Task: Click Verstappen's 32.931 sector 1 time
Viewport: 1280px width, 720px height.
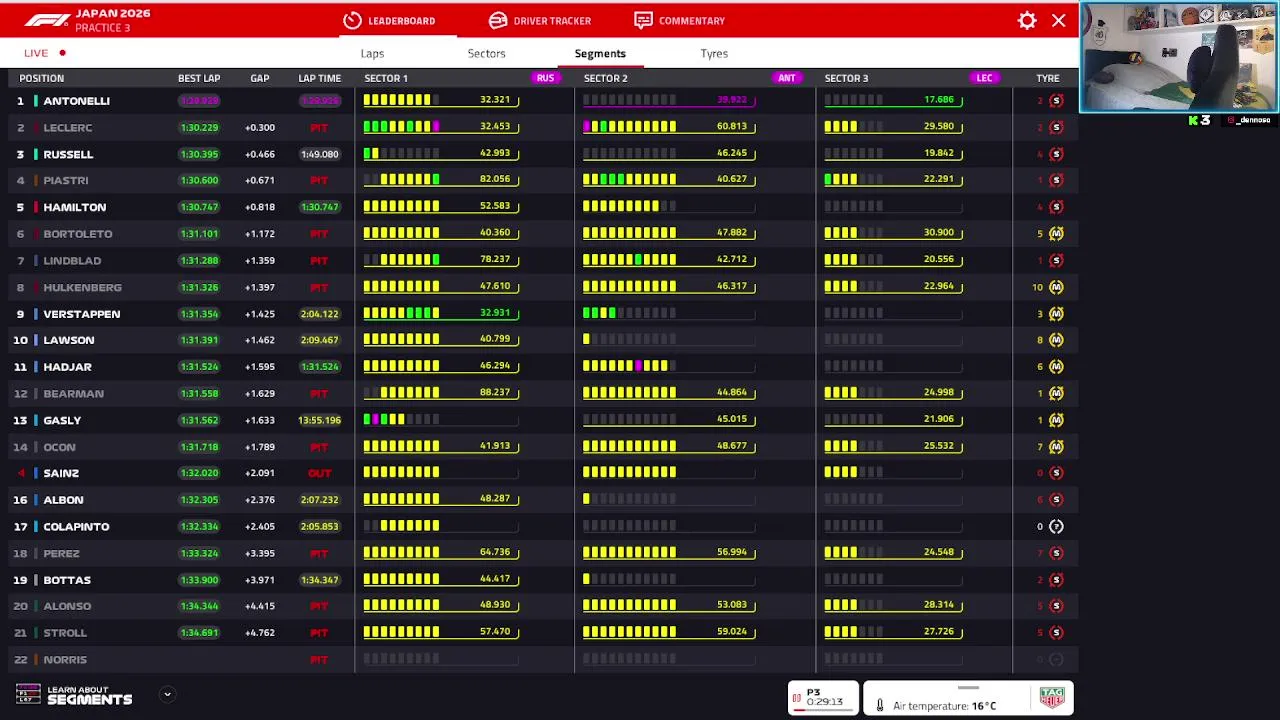Action: click(x=495, y=313)
